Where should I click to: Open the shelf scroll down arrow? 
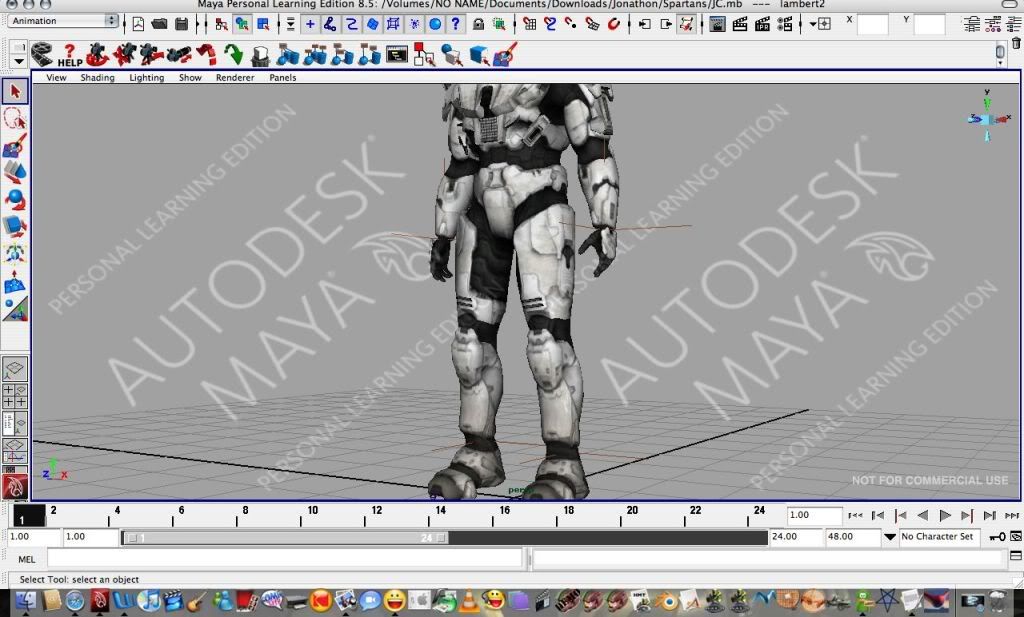point(1000,63)
